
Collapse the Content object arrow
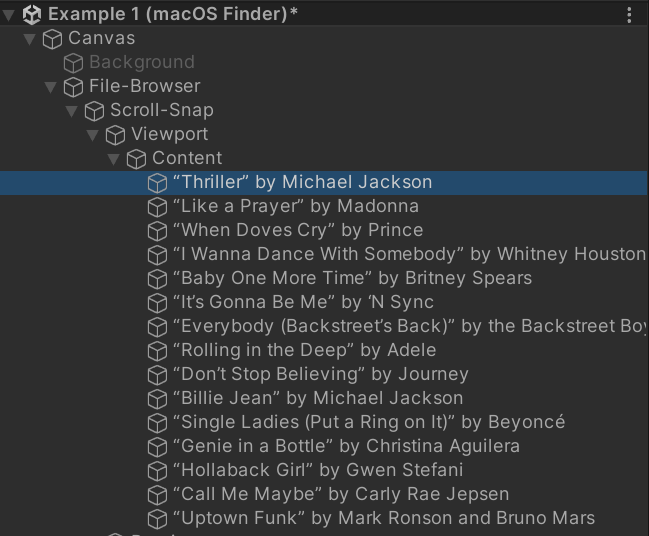113,159
